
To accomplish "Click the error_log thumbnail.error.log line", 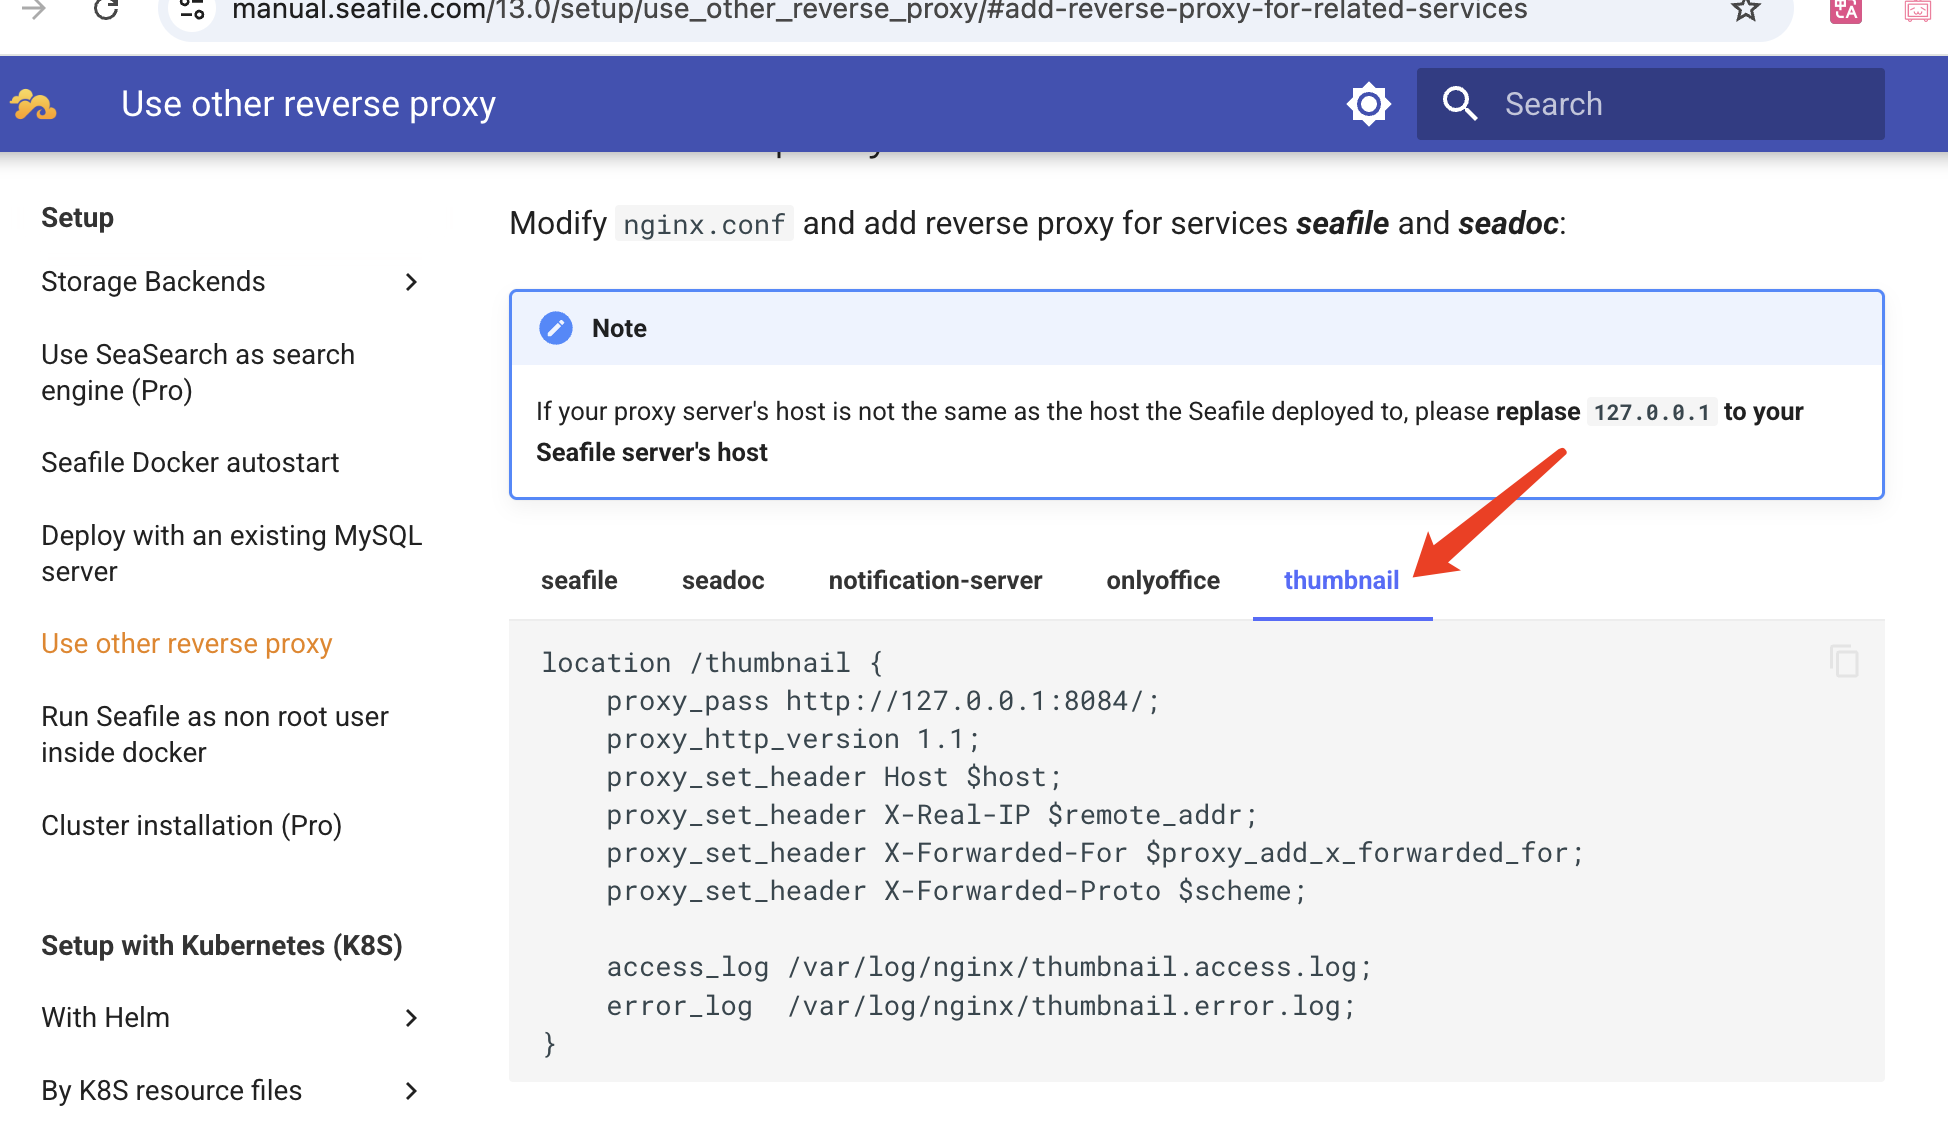I will click(x=981, y=1006).
